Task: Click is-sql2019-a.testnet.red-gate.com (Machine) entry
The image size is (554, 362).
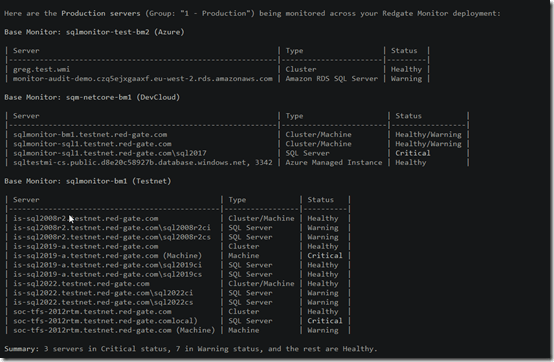Action: point(107,256)
